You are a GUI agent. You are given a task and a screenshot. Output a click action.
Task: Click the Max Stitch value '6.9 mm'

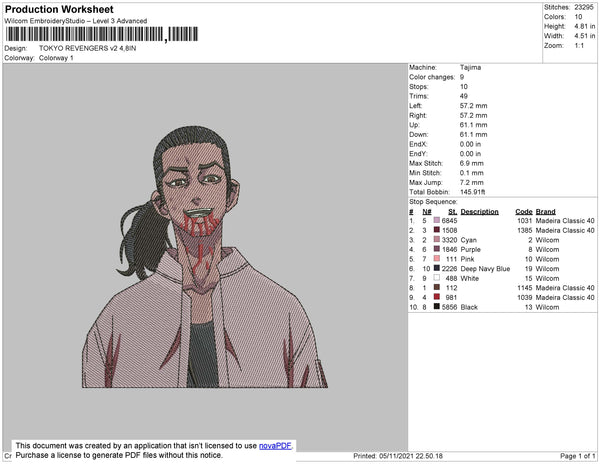click(471, 163)
